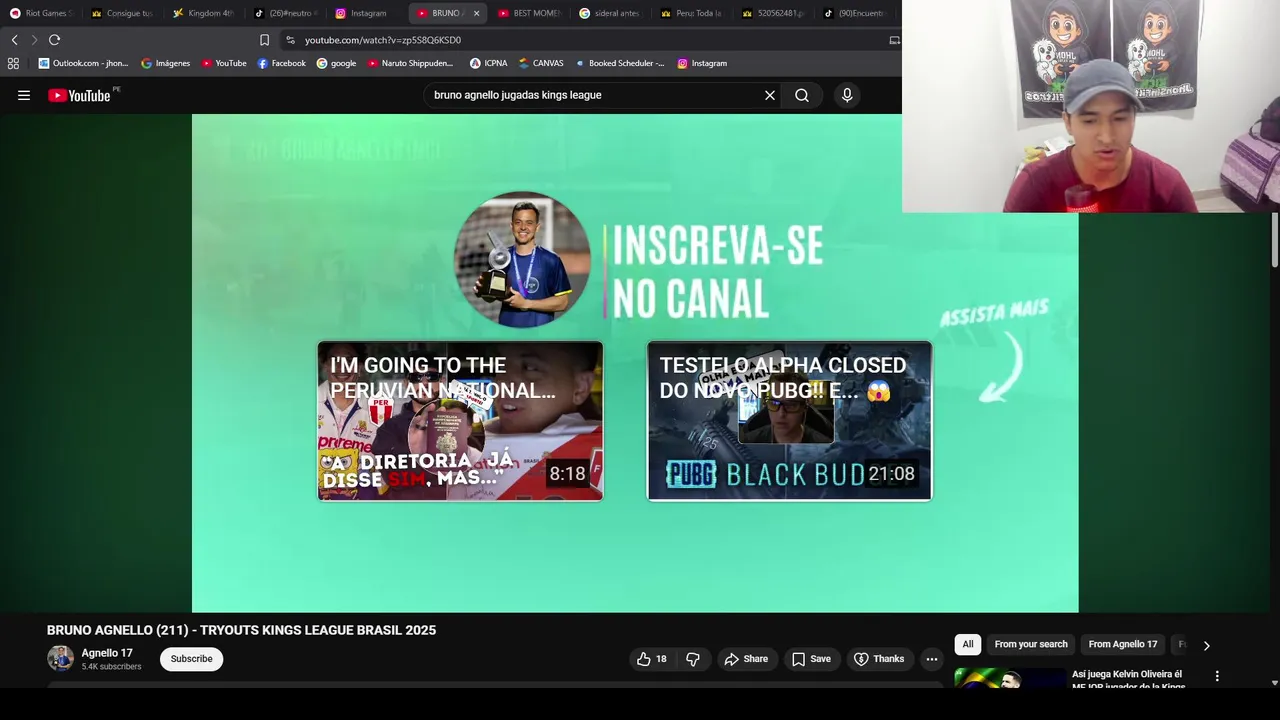The width and height of the screenshot is (1280, 720).
Task: Open the YouTube guide hamburger menu
Action: coord(24,95)
